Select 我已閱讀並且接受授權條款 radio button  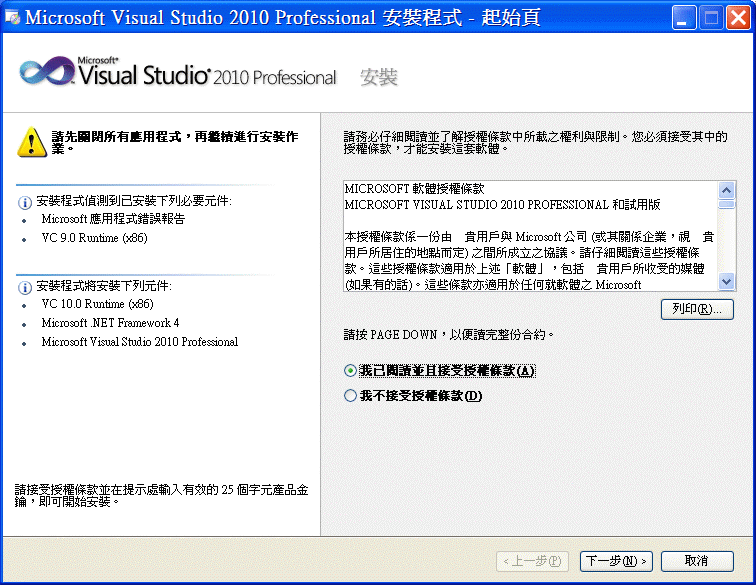[x=351, y=371]
